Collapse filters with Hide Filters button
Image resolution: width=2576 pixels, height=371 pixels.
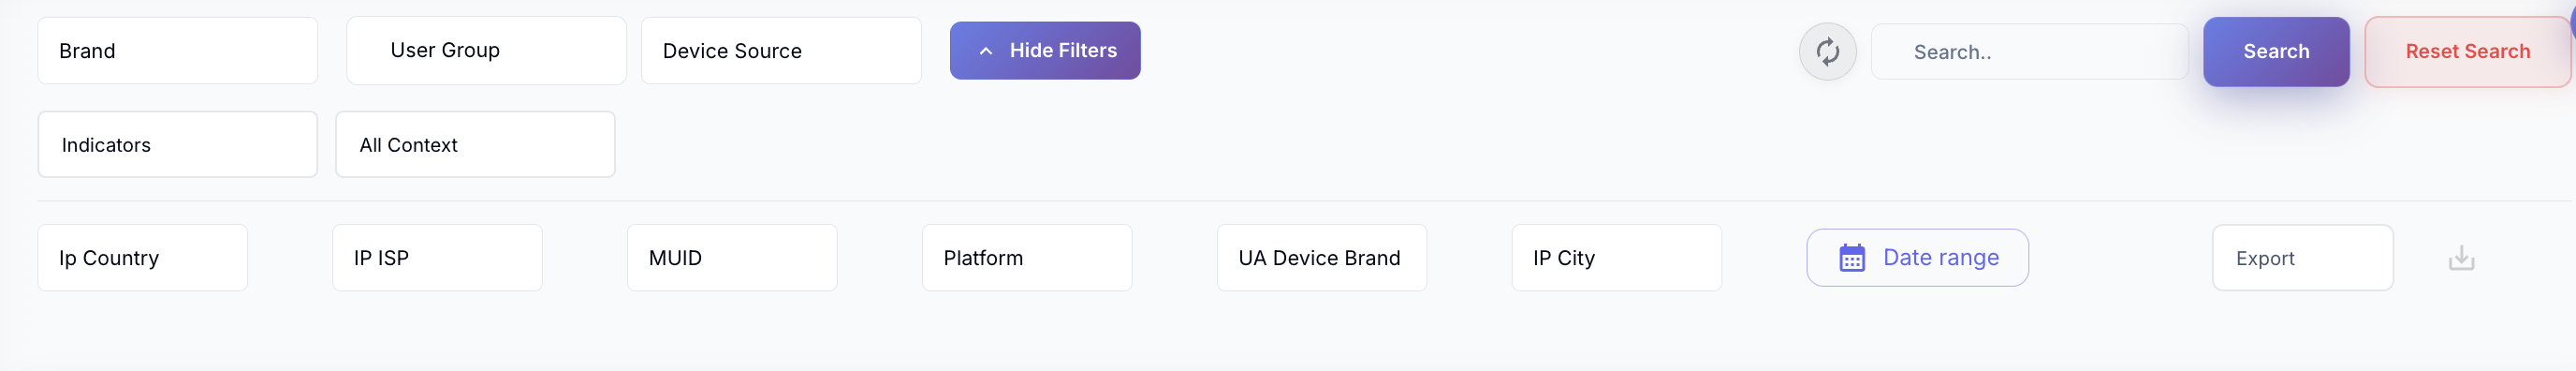point(1045,51)
